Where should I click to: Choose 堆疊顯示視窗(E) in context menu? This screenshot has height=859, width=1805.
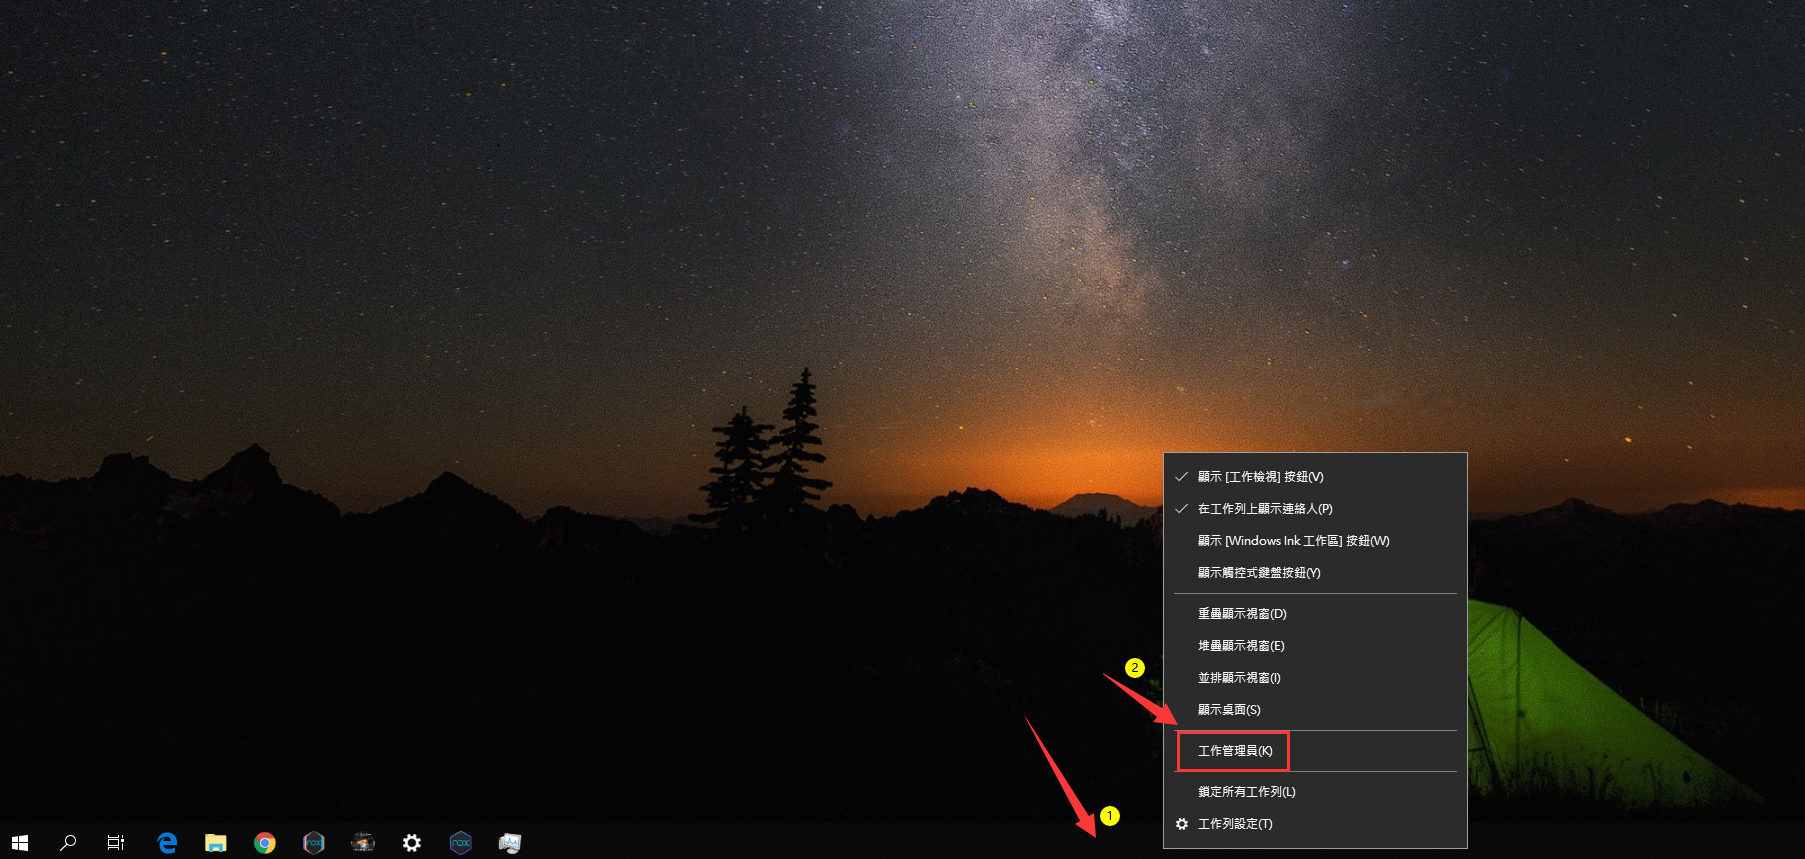pyautogui.click(x=1315, y=646)
